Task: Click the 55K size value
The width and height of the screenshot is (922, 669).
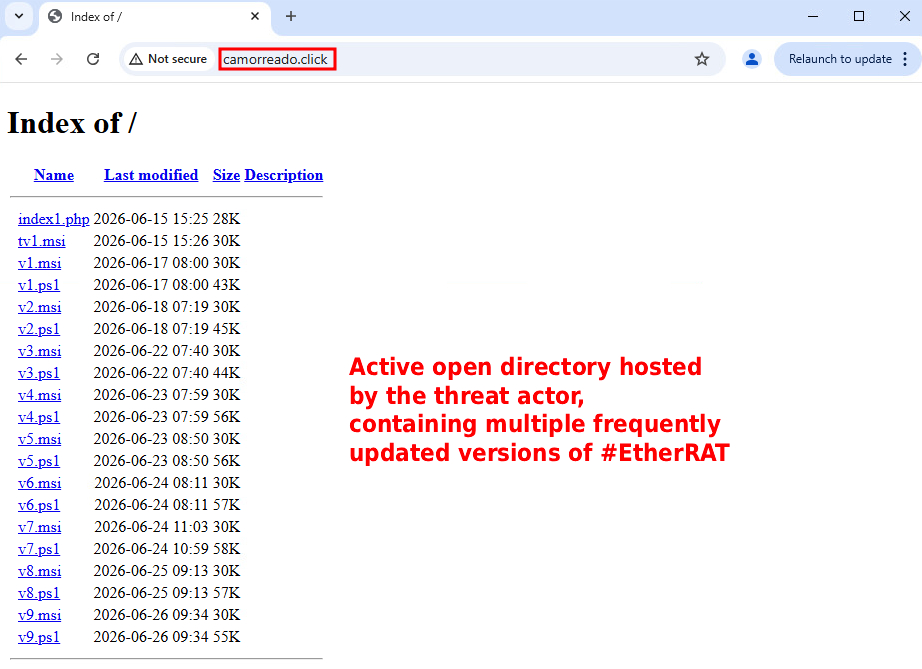Action: pos(226,637)
